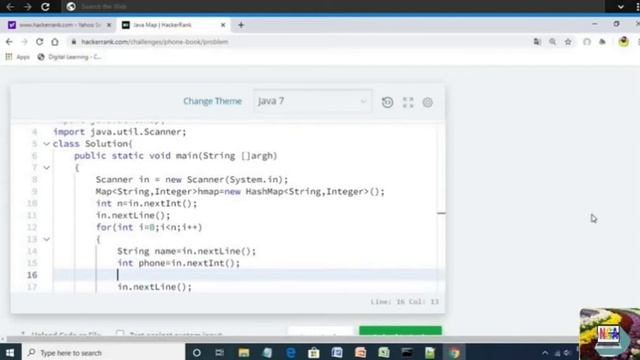Click the Type here to search box
Viewport: 640px width, 360px height.
point(103,352)
